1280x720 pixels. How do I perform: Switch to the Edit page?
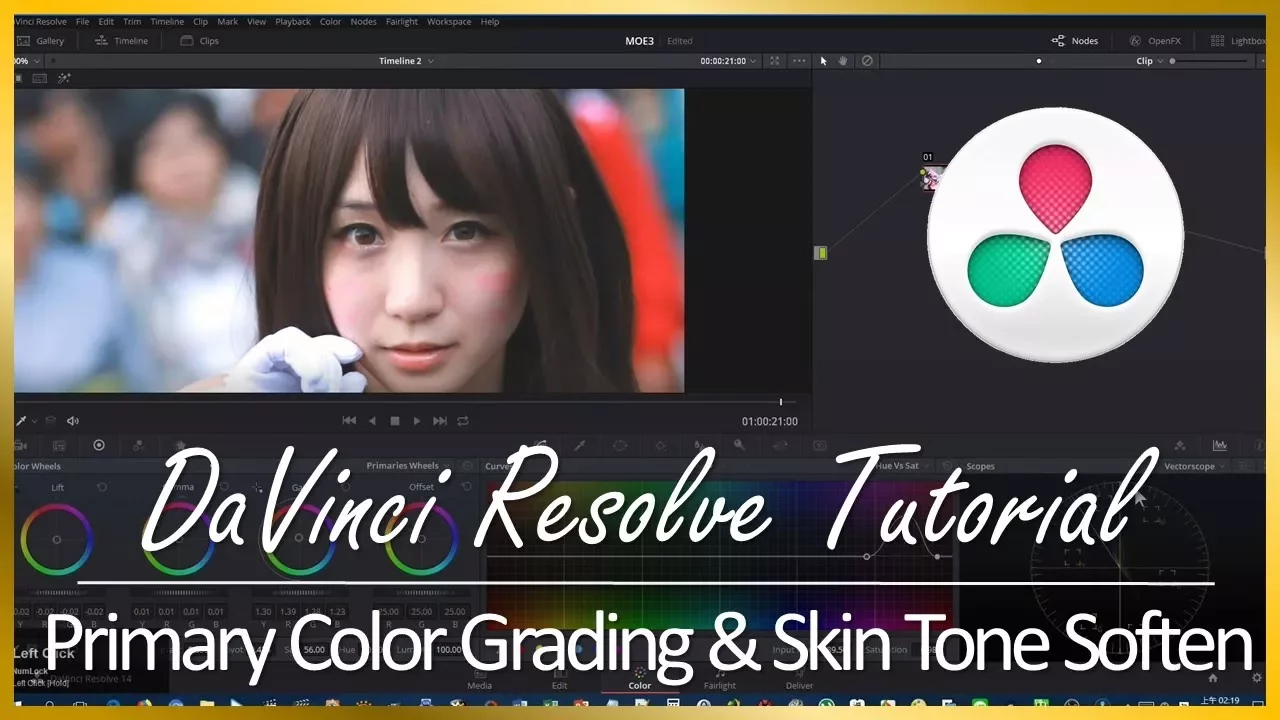pyautogui.click(x=559, y=678)
